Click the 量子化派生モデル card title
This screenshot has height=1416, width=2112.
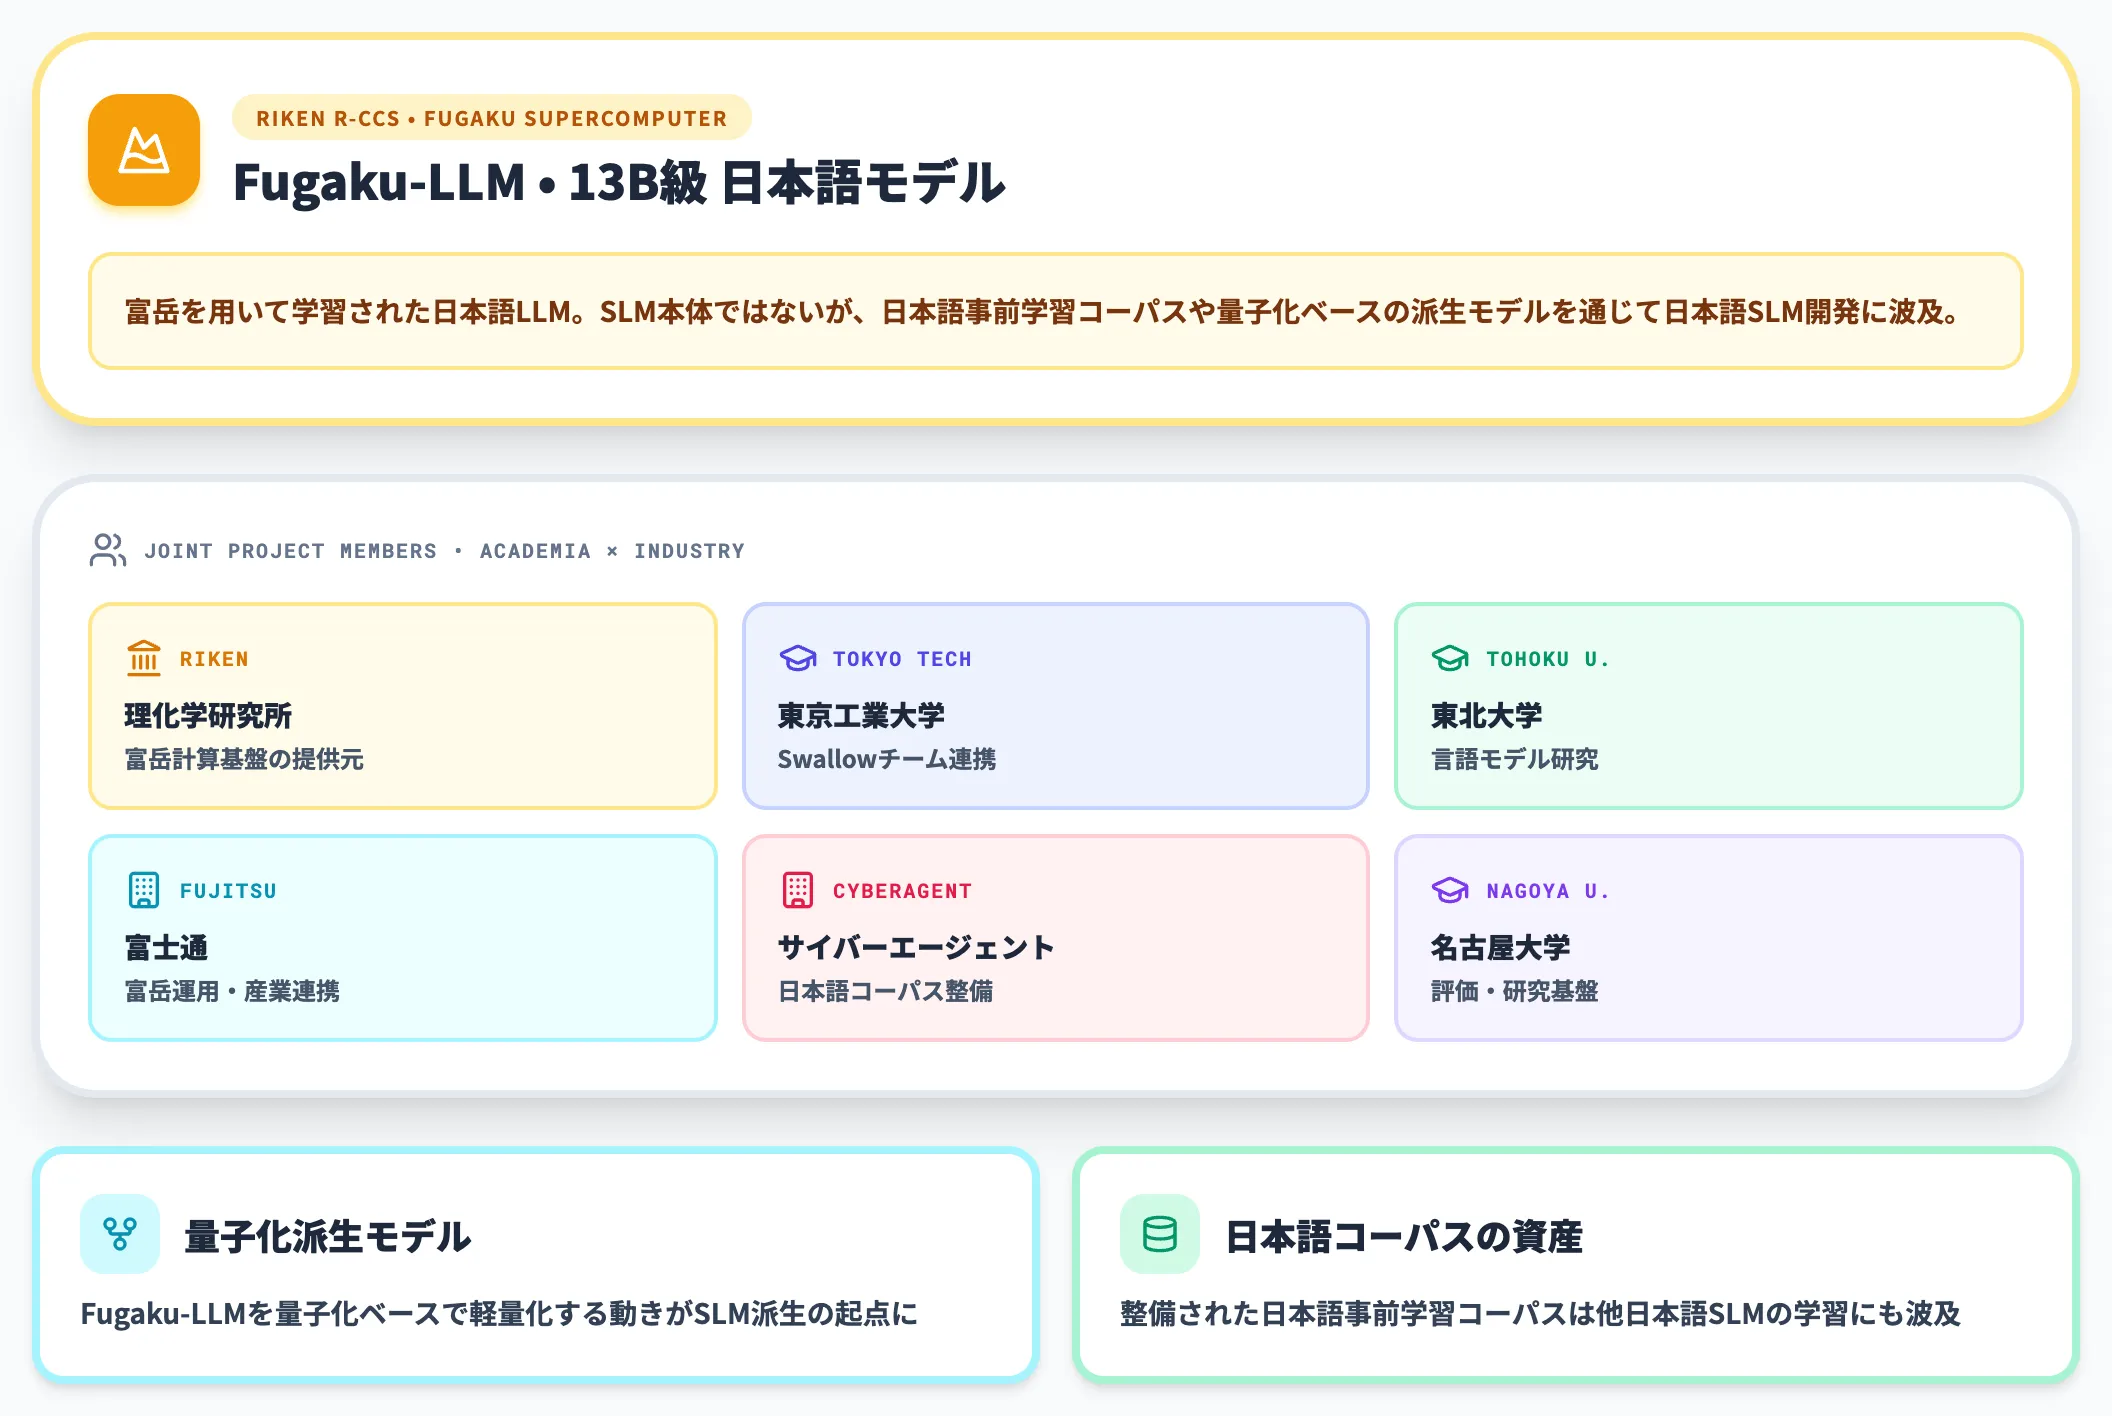[328, 1236]
